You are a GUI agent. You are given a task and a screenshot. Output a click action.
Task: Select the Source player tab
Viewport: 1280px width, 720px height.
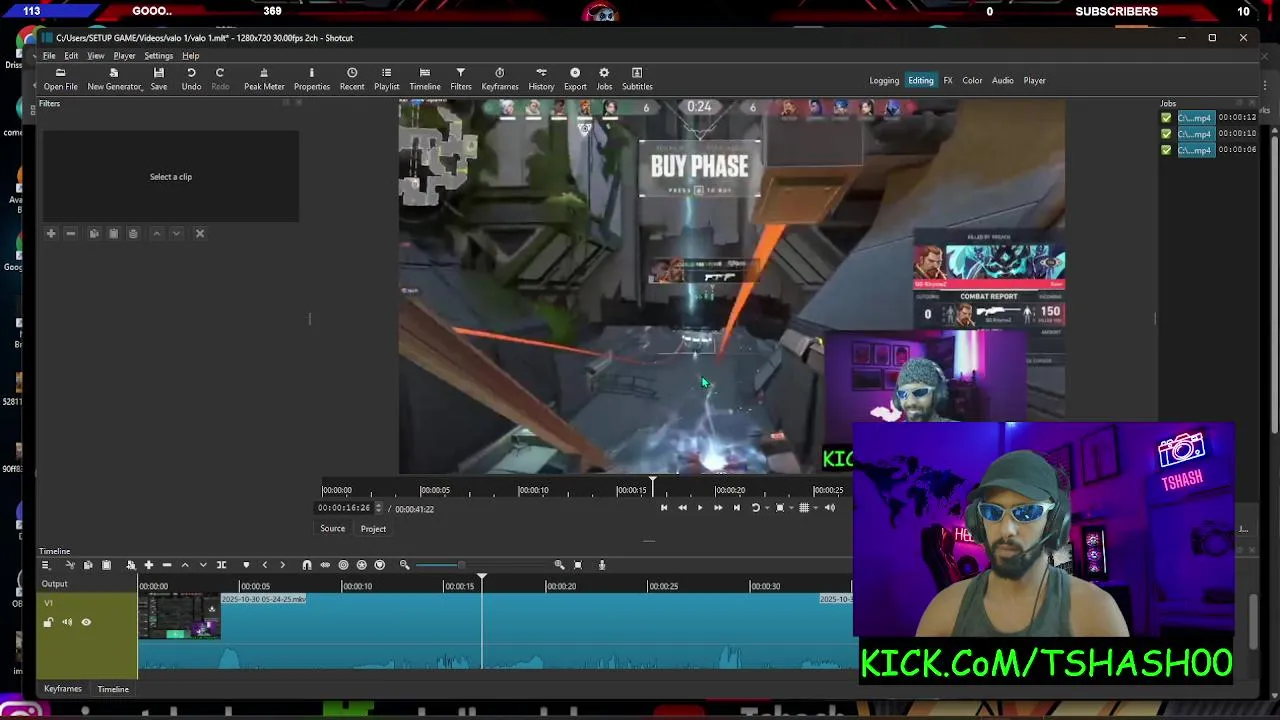332,529
